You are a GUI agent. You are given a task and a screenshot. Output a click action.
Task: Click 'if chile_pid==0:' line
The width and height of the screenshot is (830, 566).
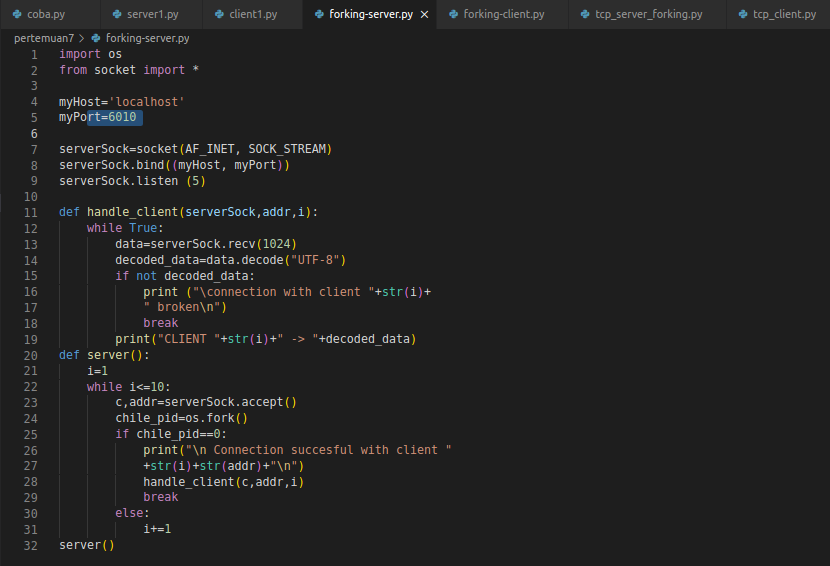171,434
